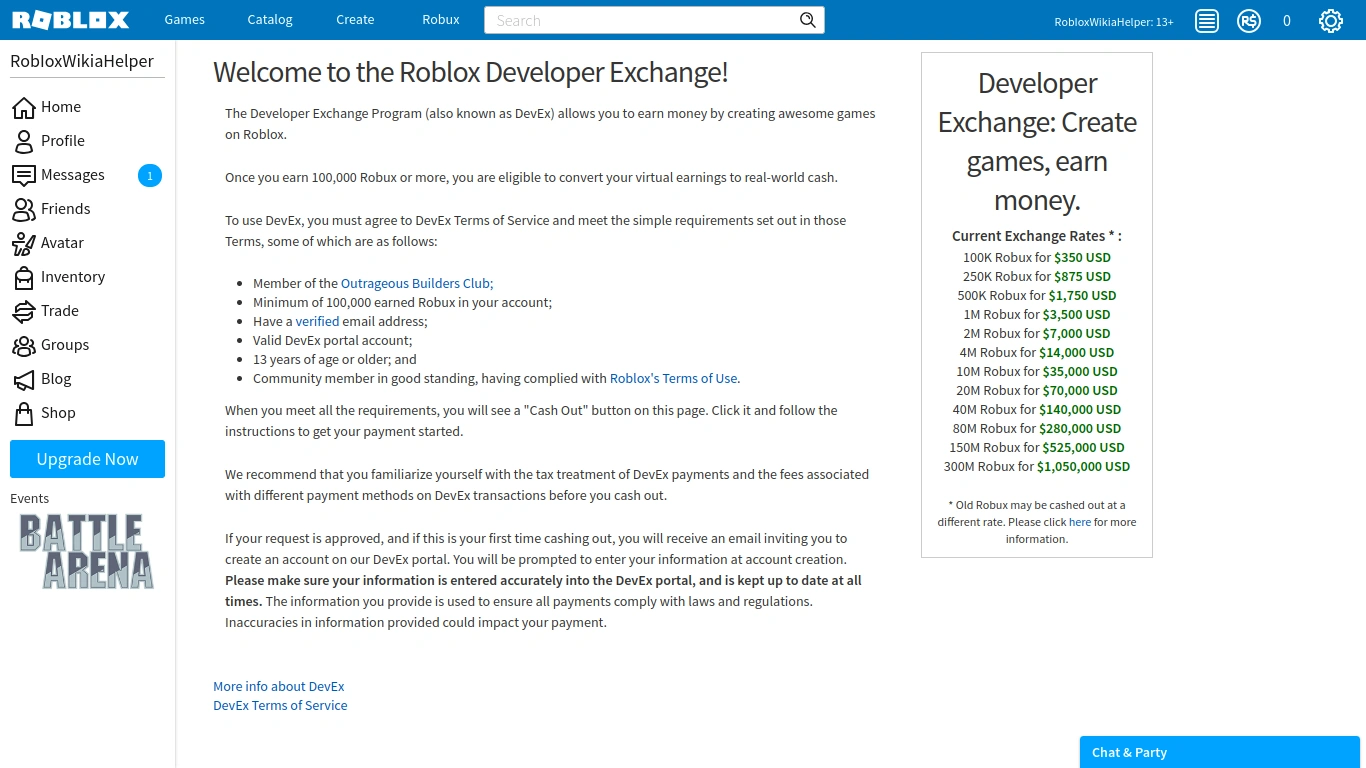Click the Avatar sidebar icon

point(23,243)
